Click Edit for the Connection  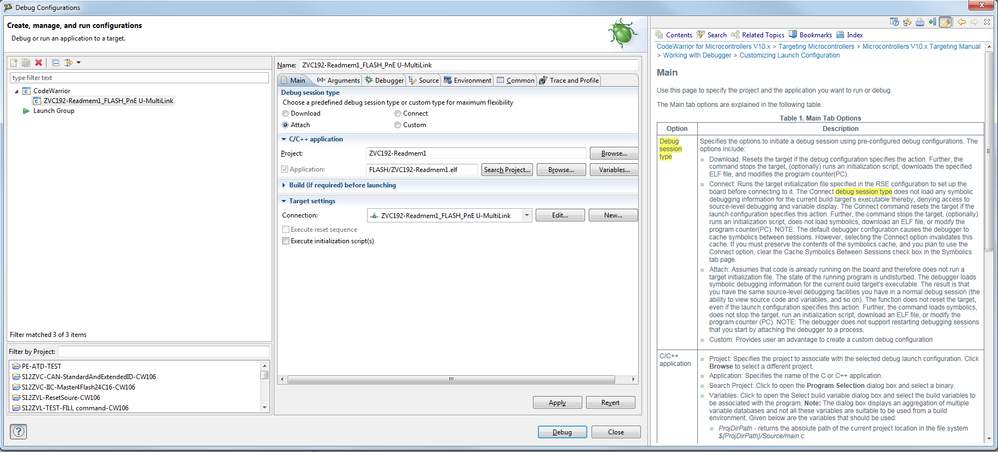pyautogui.click(x=560, y=216)
